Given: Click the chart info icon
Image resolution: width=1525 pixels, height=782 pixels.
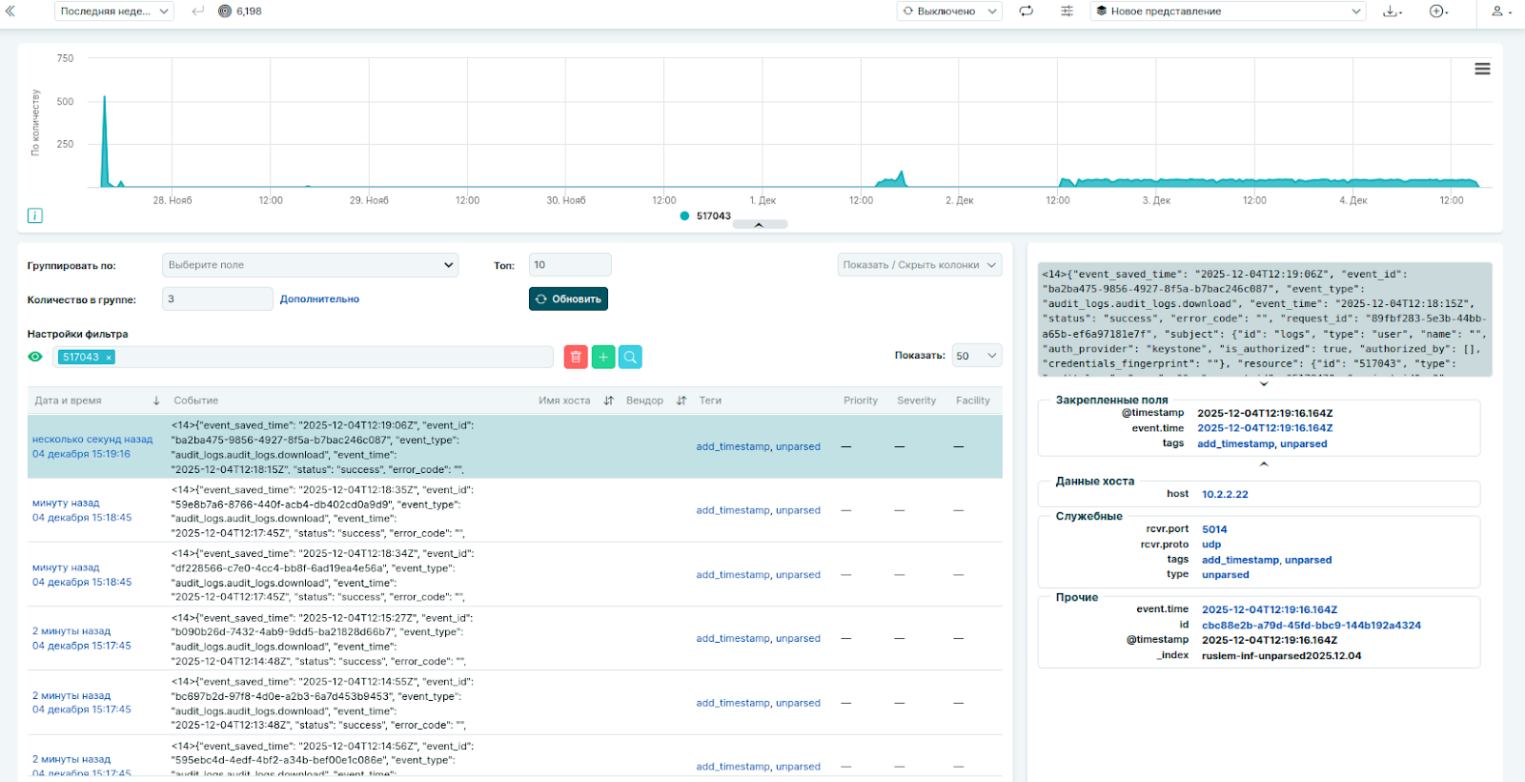Looking at the screenshot, I should 35,215.
